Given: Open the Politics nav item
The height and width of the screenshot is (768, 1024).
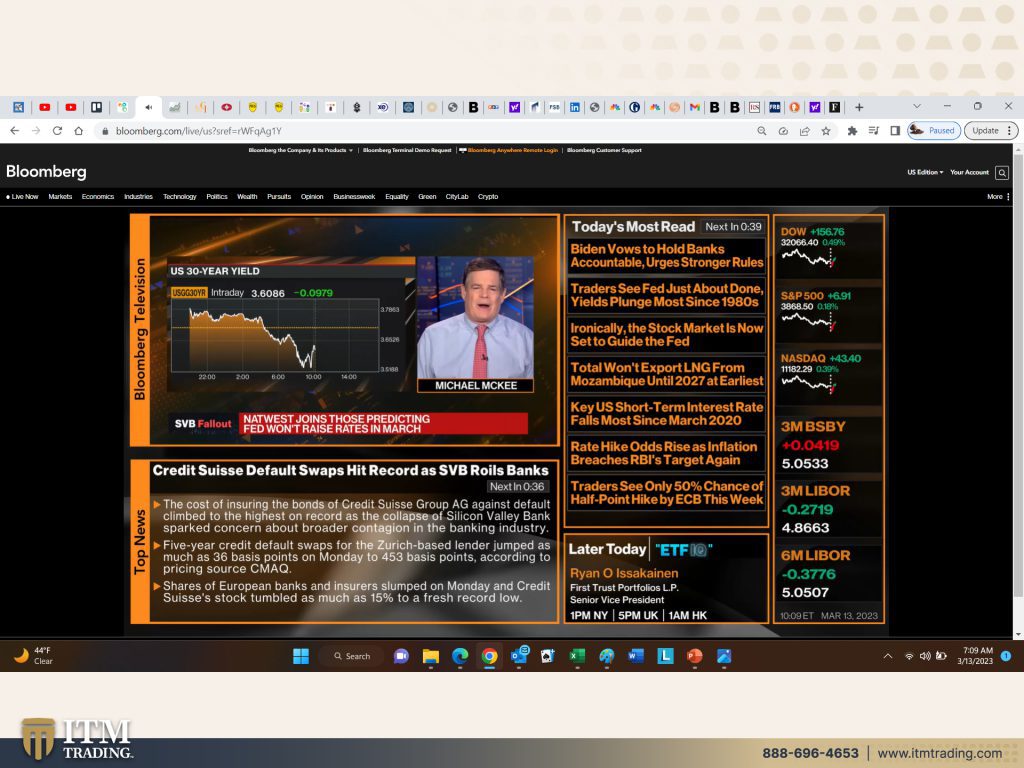Looking at the screenshot, I should click(217, 197).
